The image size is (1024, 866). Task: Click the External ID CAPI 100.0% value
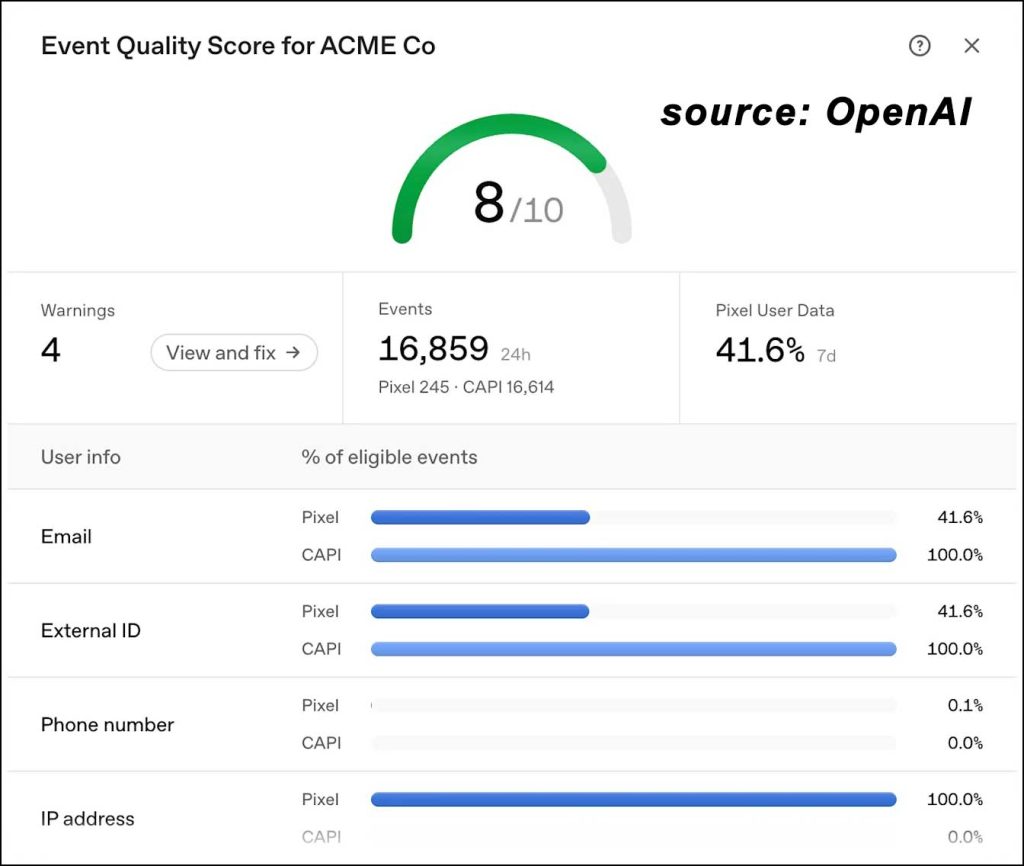point(955,649)
